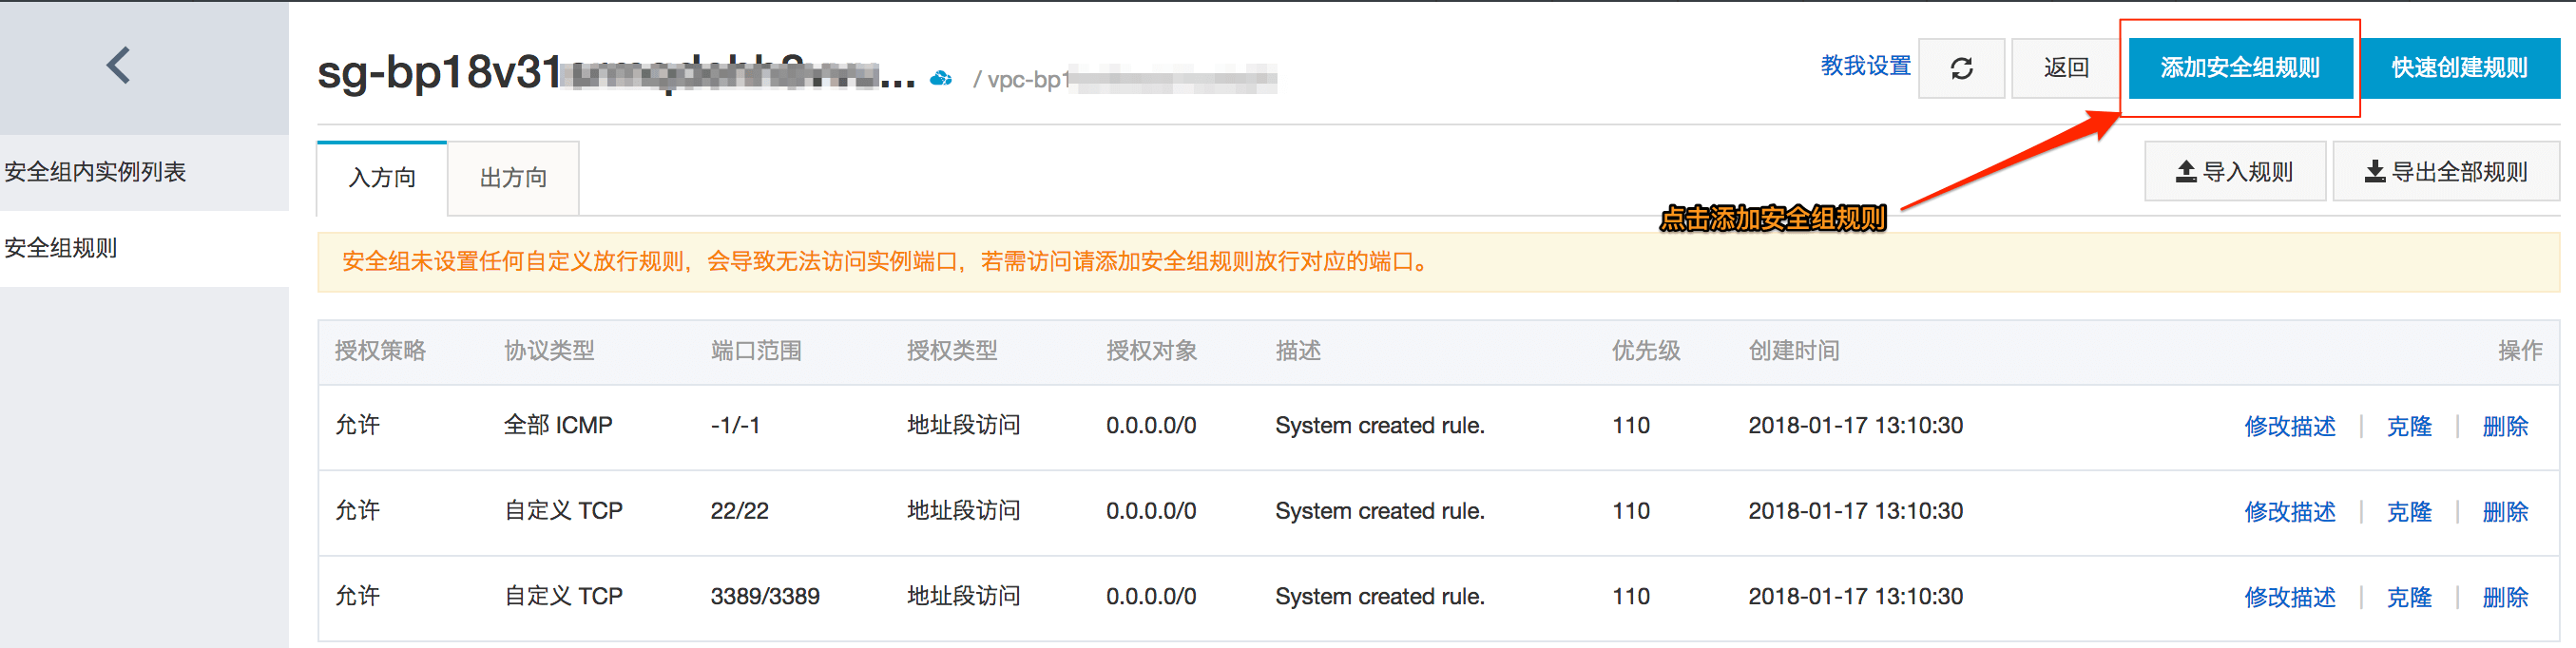Click 修改描述 for the ICMP rule

click(x=2289, y=426)
